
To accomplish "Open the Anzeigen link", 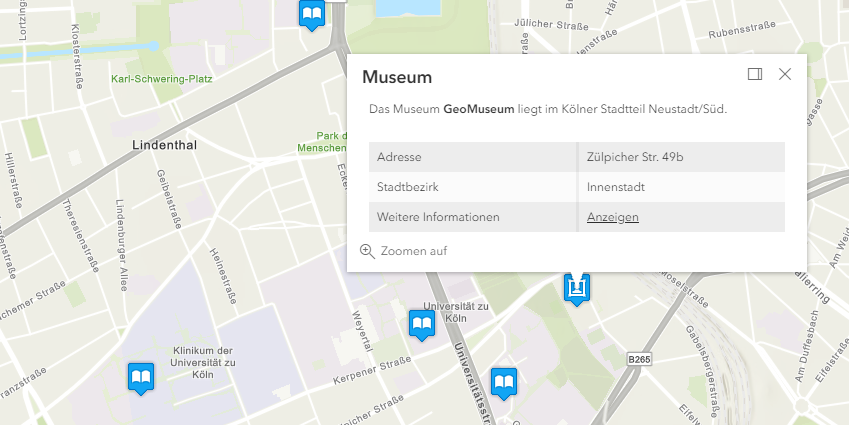I will [613, 217].
